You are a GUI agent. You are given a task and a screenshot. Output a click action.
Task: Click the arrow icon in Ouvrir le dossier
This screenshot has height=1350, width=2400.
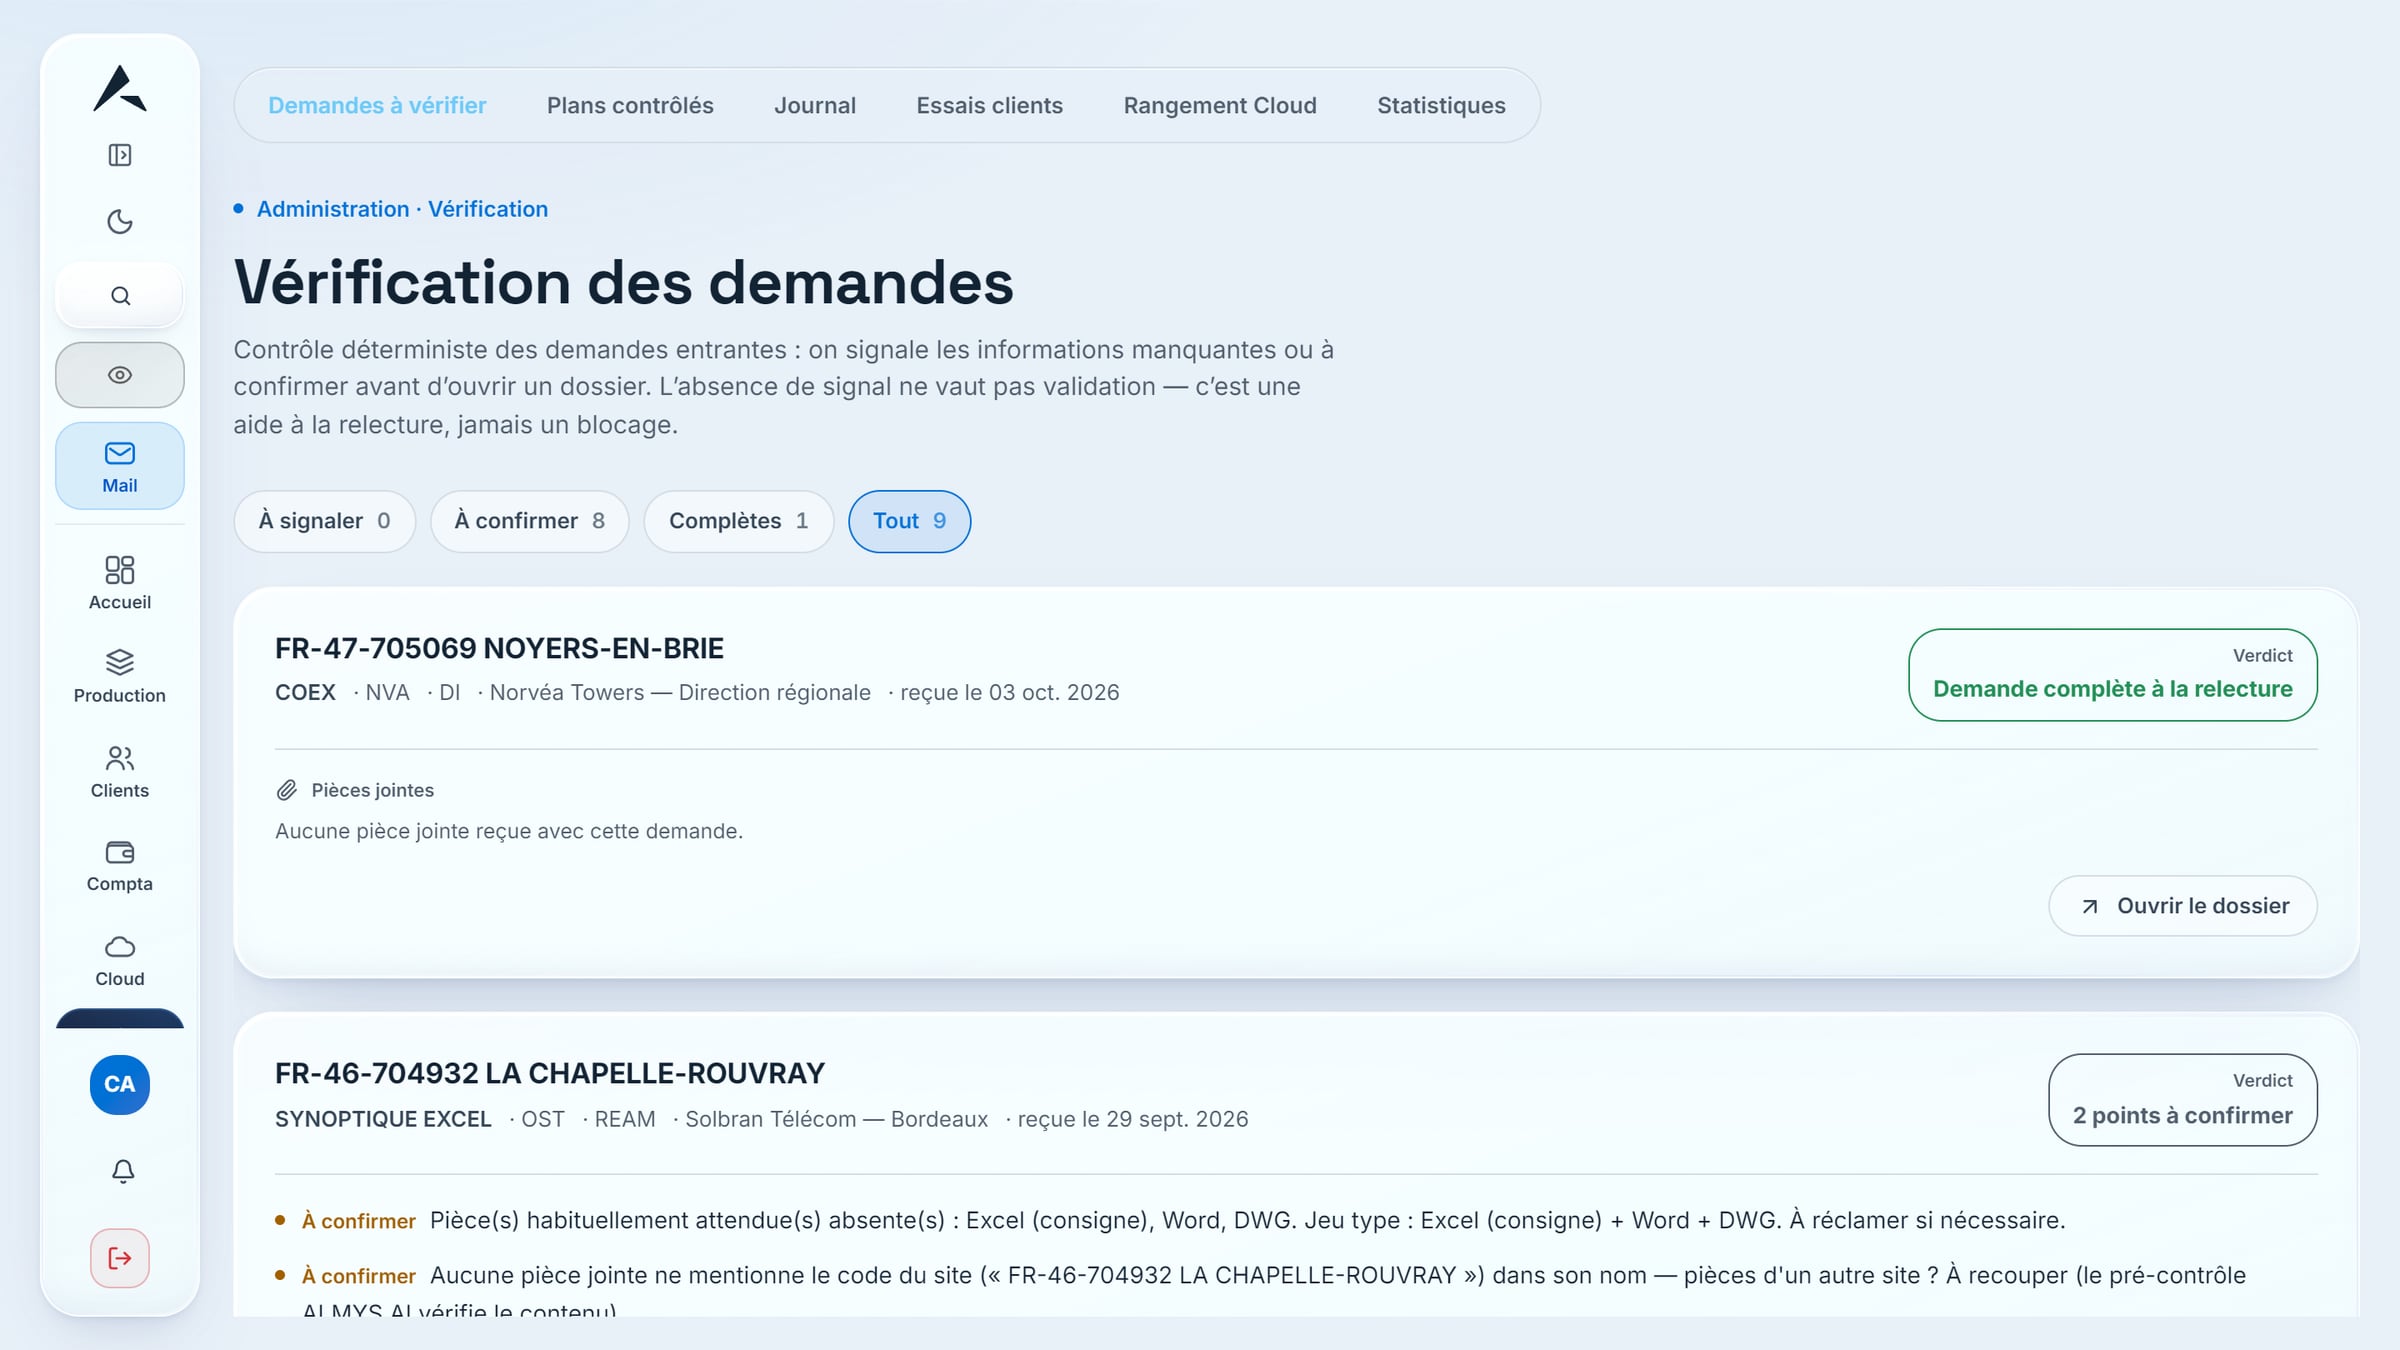(2090, 906)
